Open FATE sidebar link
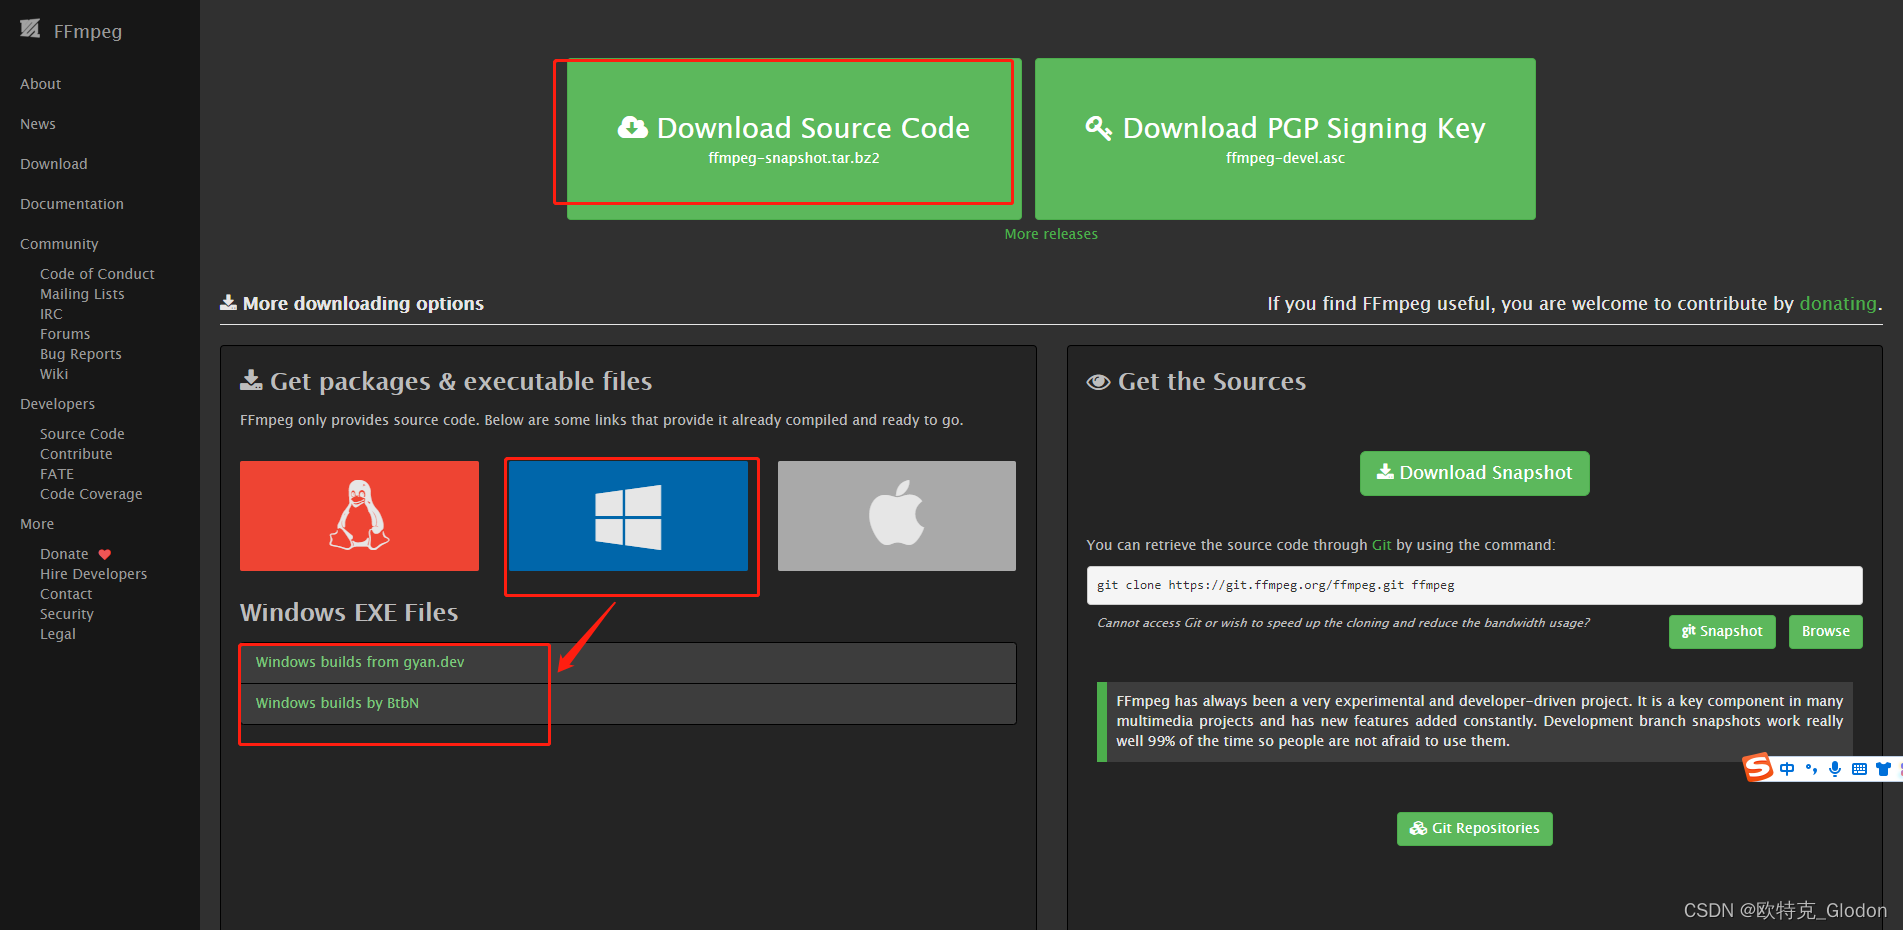The image size is (1903, 930). [x=57, y=474]
